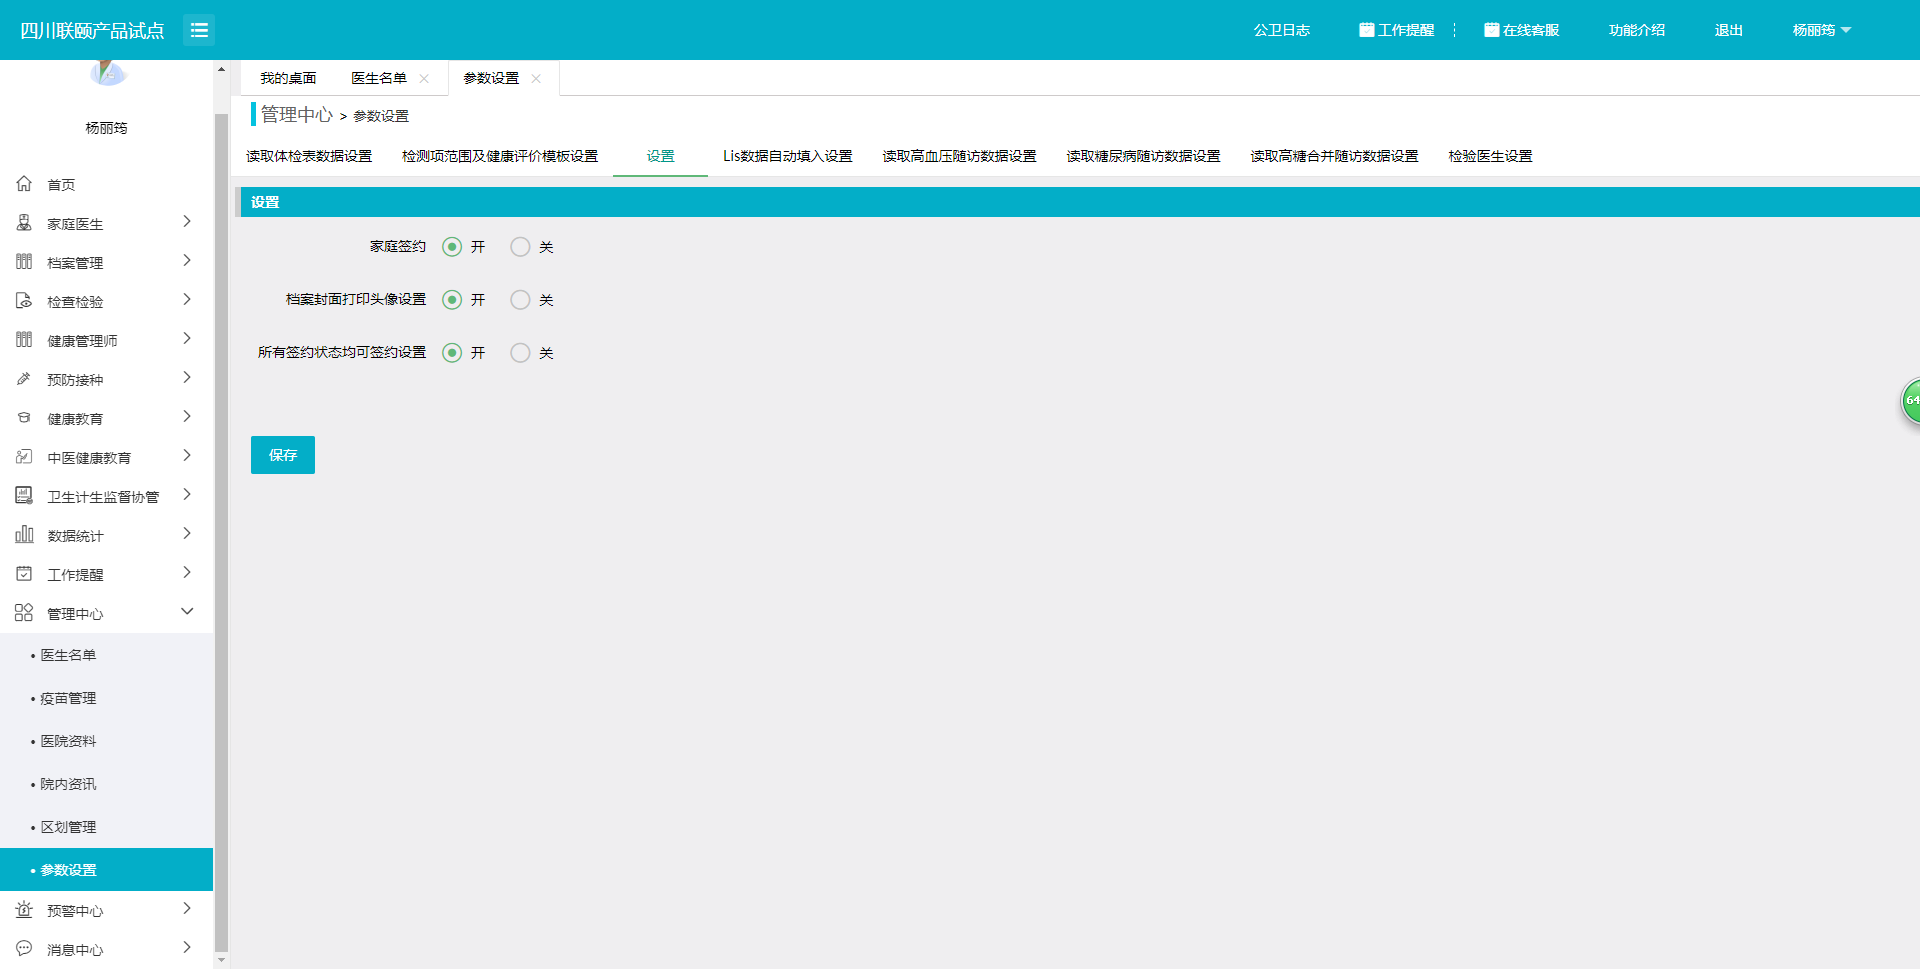This screenshot has height=969, width=1920.
Task: Click the 保存 button
Action: tap(283, 455)
